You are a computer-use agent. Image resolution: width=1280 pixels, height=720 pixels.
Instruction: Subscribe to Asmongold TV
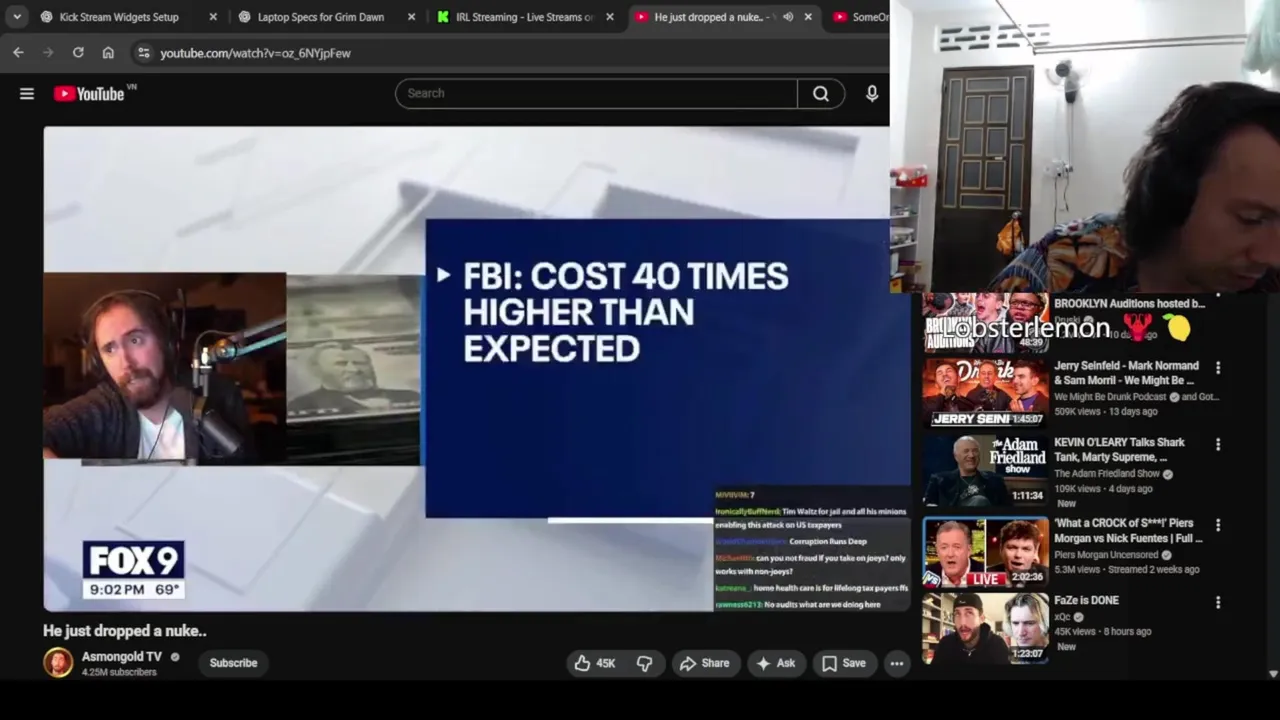tap(233, 663)
